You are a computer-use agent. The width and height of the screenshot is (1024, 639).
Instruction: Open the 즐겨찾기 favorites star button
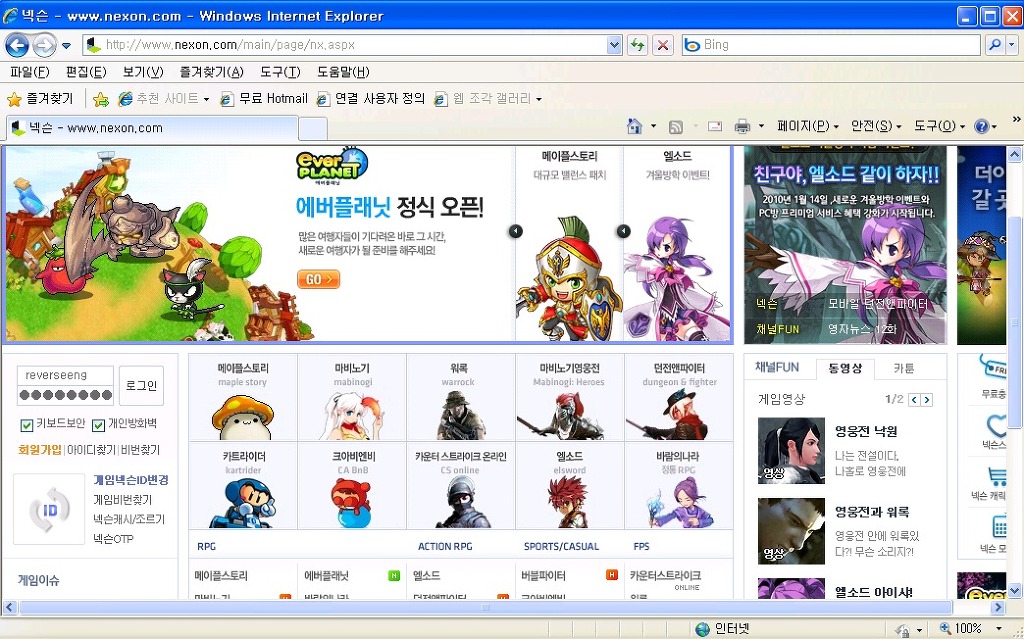click(40, 99)
